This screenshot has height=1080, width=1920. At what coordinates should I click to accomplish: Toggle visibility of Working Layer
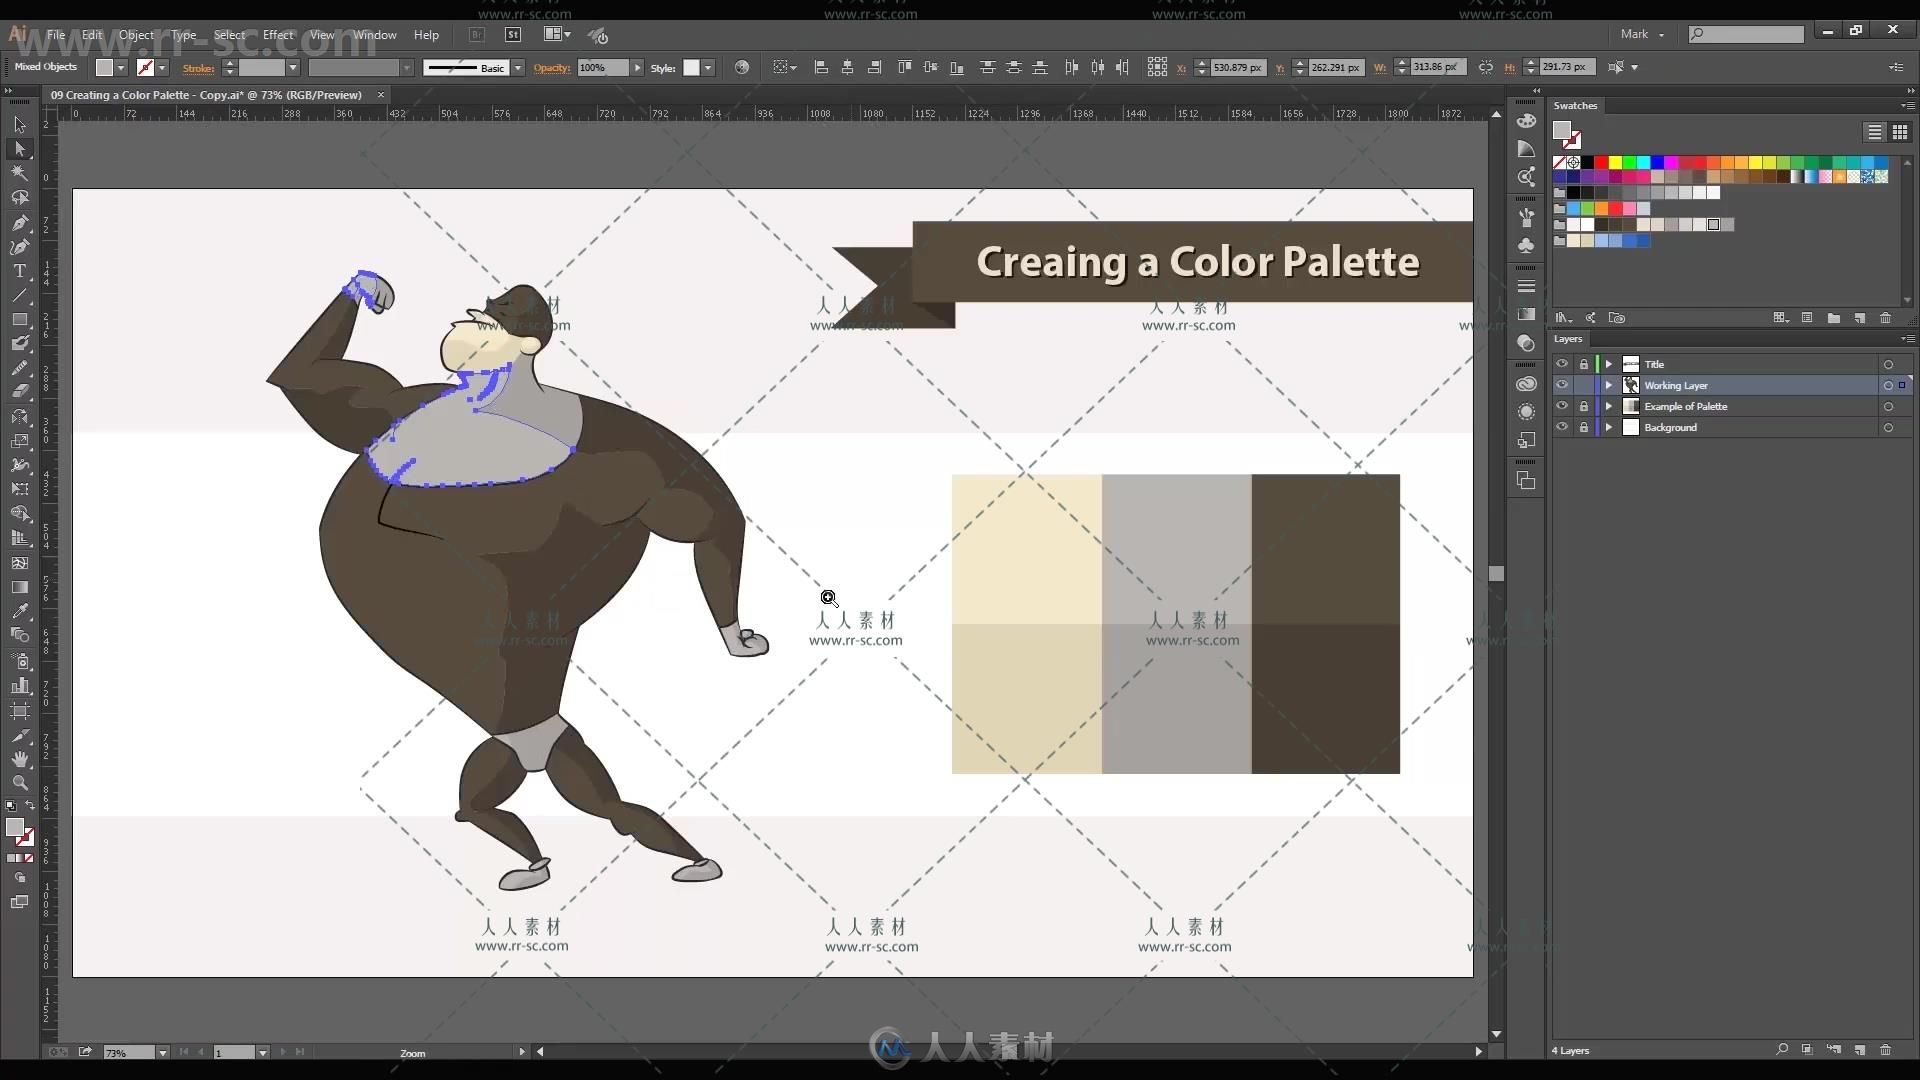pyautogui.click(x=1561, y=385)
